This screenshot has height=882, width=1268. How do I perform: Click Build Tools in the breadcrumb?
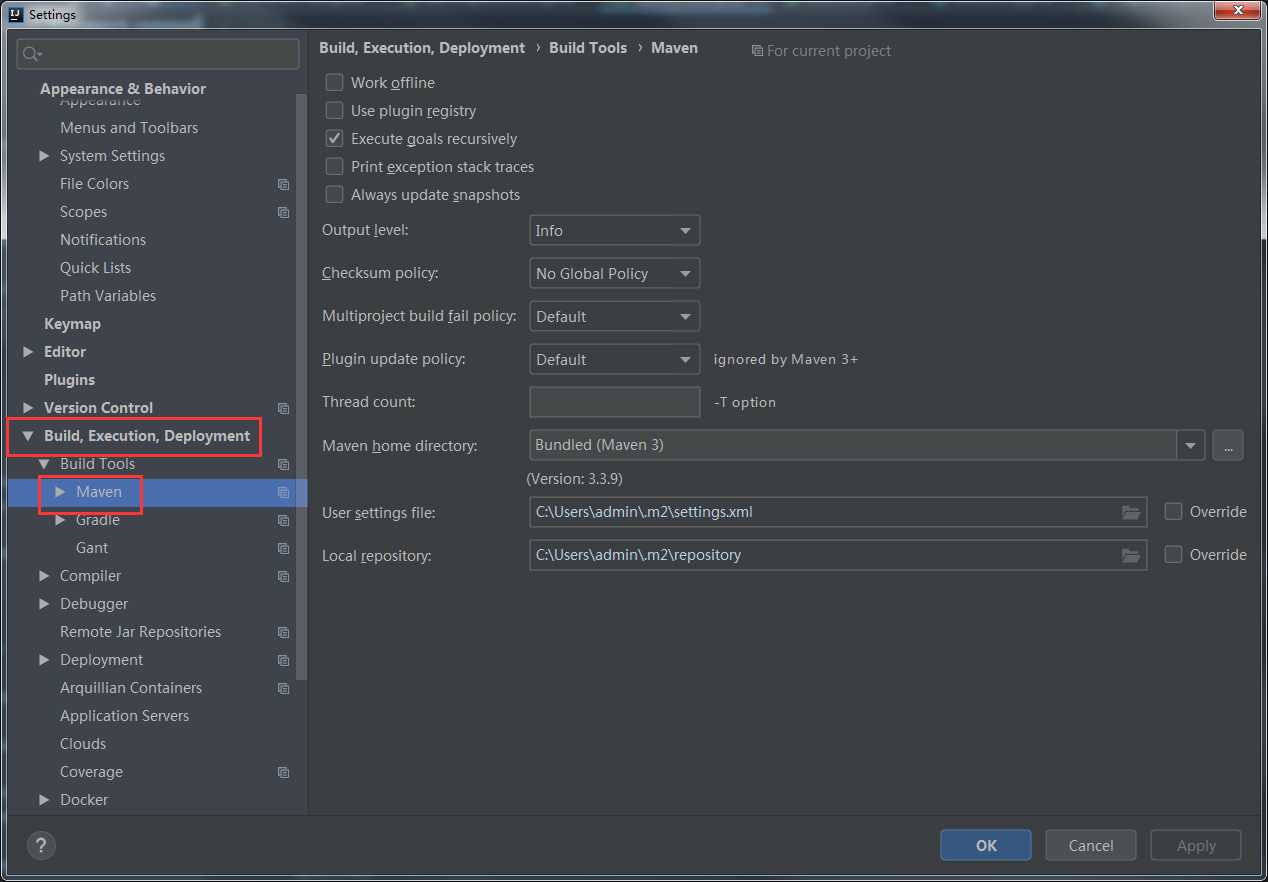pyautogui.click(x=588, y=48)
